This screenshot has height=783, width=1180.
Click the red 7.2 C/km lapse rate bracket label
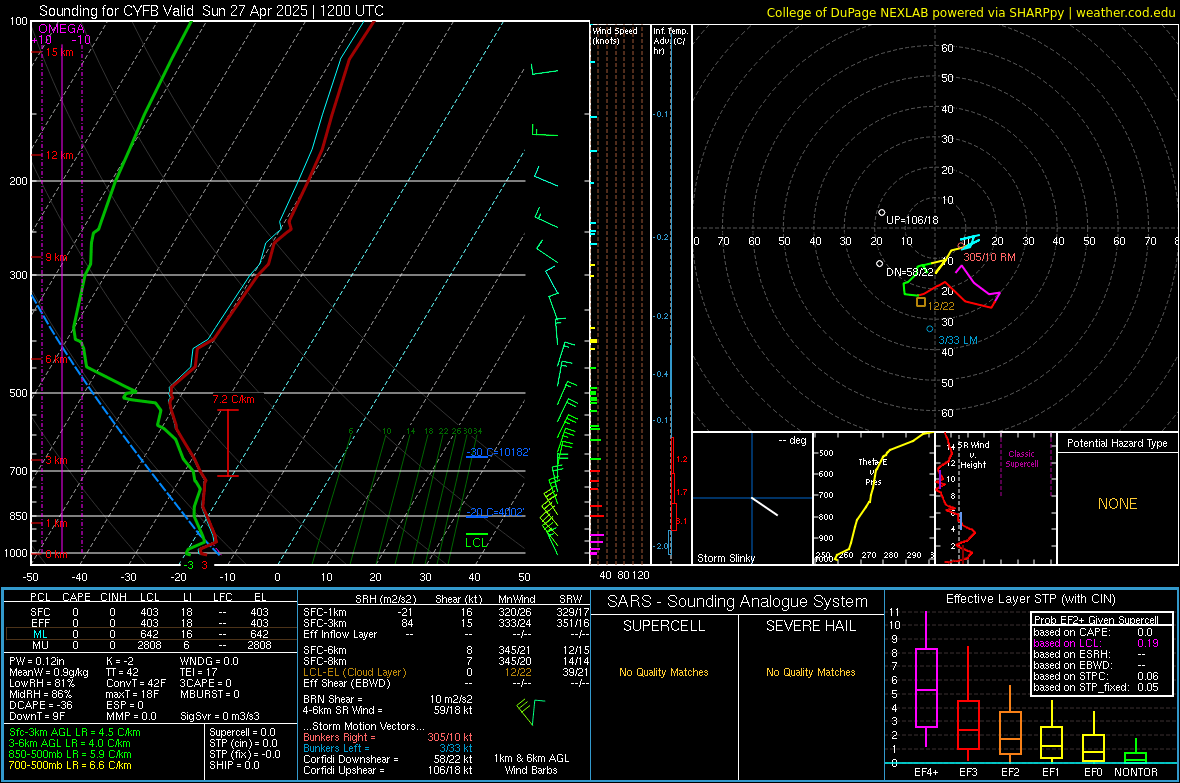(x=233, y=399)
